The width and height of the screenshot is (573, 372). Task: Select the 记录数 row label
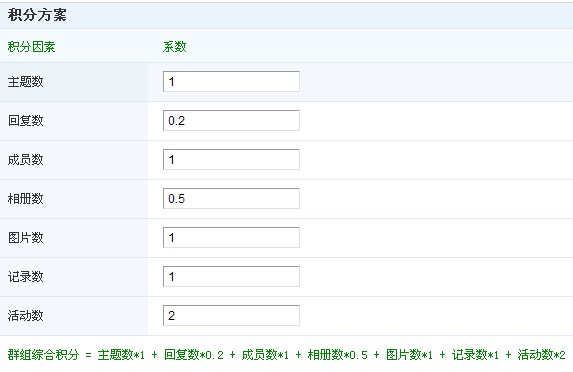tap(26, 277)
